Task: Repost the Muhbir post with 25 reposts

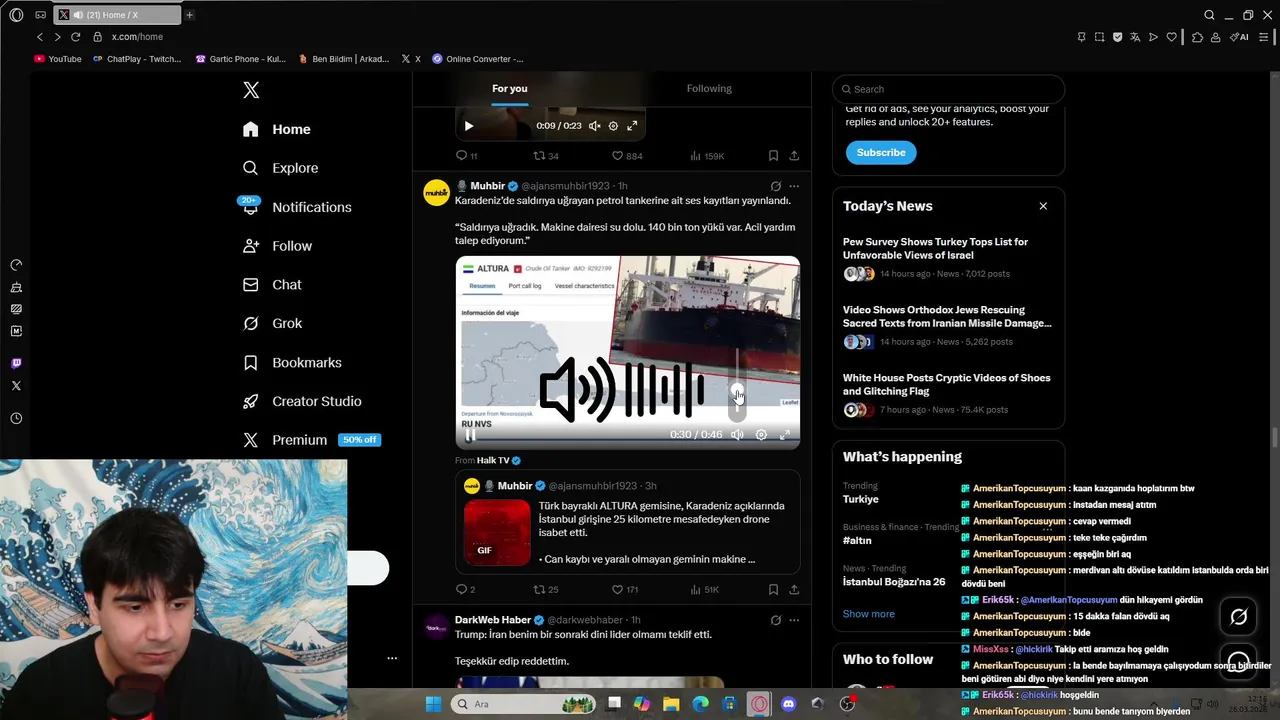Action: (x=546, y=590)
